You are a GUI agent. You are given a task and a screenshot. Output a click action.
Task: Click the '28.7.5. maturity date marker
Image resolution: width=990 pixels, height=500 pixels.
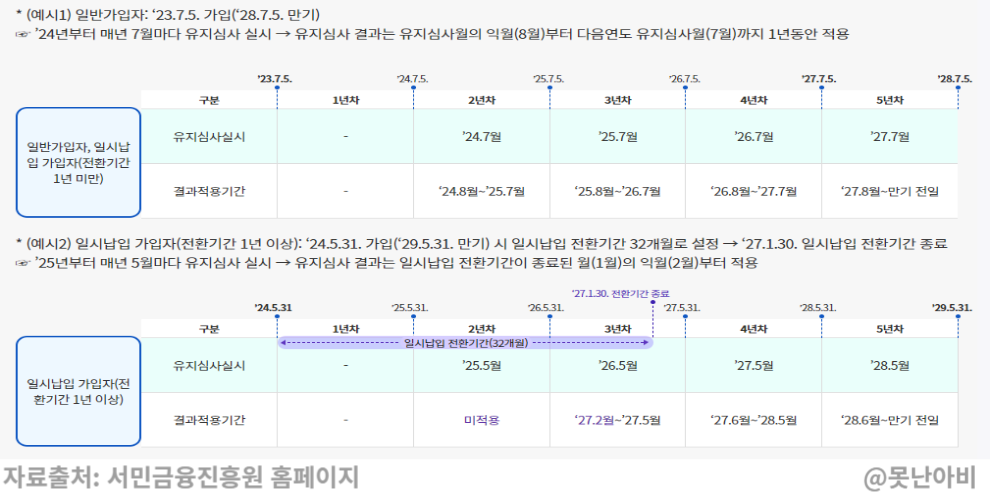tap(955, 80)
